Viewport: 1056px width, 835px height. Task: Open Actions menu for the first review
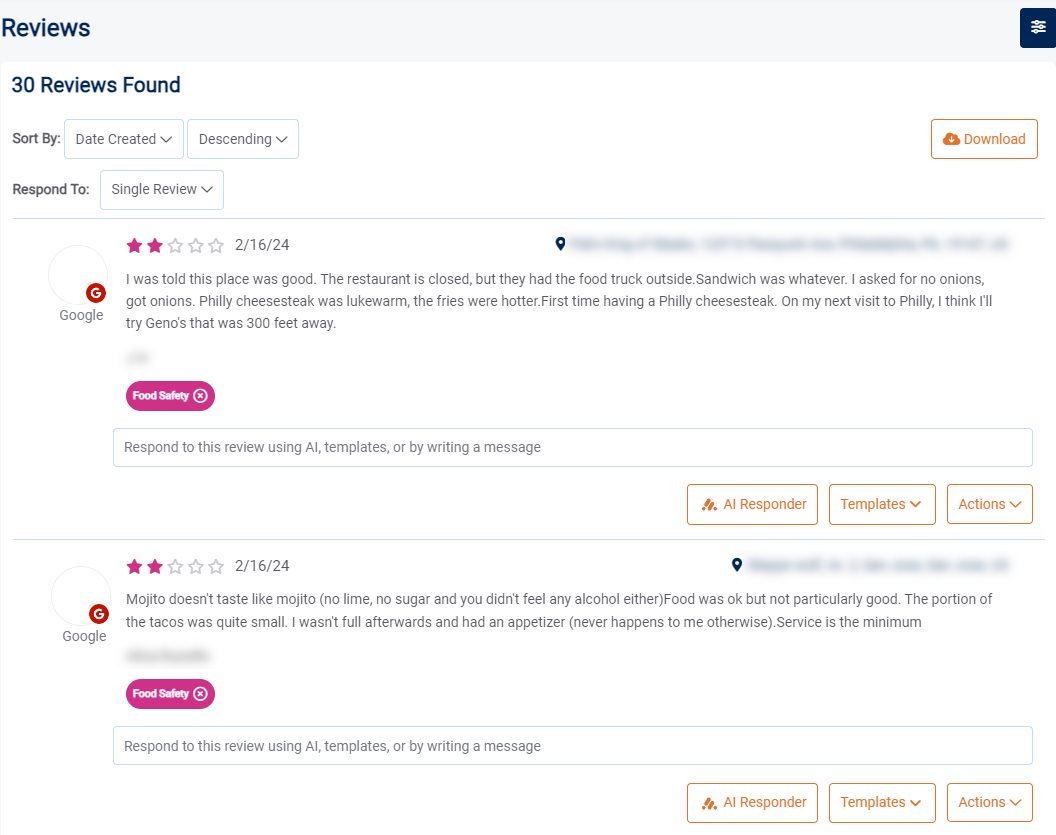point(989,504)
